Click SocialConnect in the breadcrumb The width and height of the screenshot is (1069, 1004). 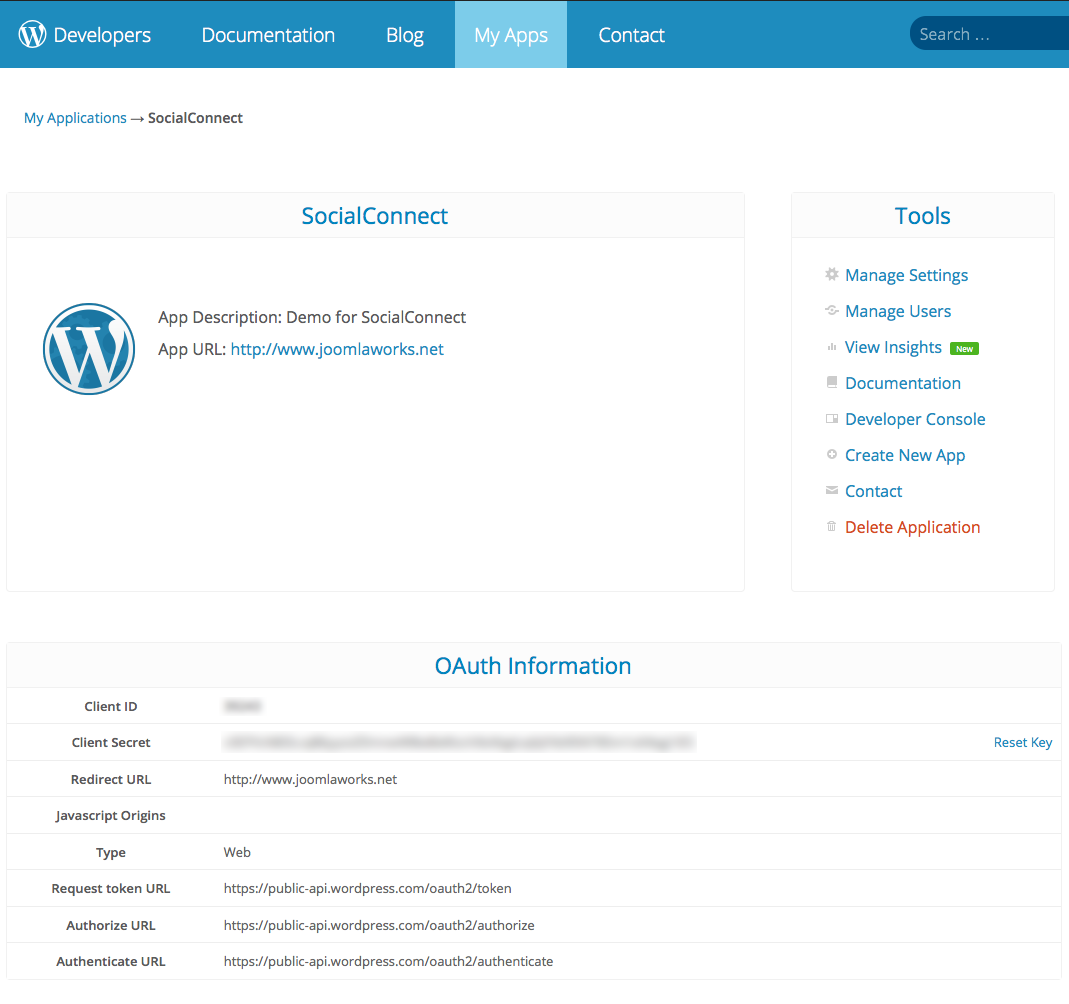pyautogui.click(x=195, y=118)
